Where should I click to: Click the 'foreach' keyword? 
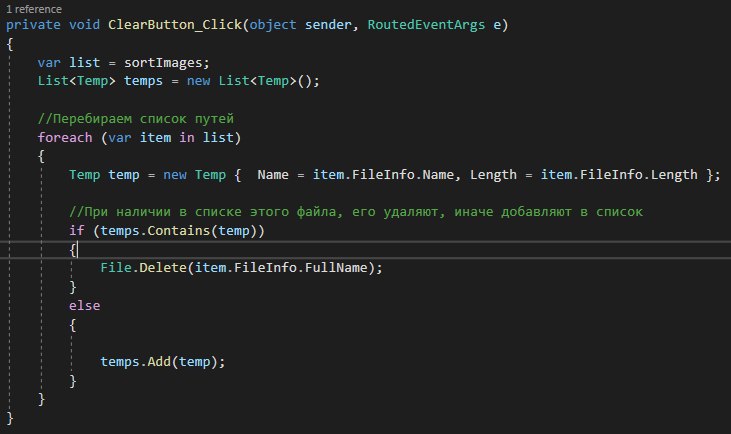point(65,138)
